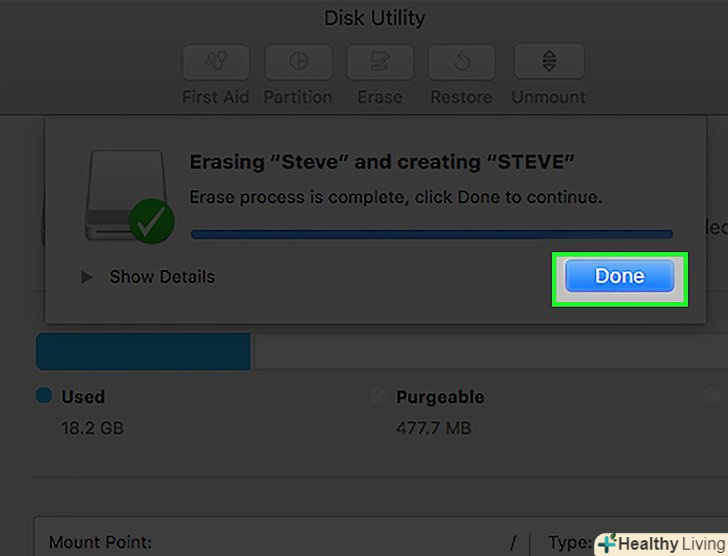Screen dimensions: 728x556
Task: Click the erase progress bar
Action: pyautogui.click(x=431, y=234)
